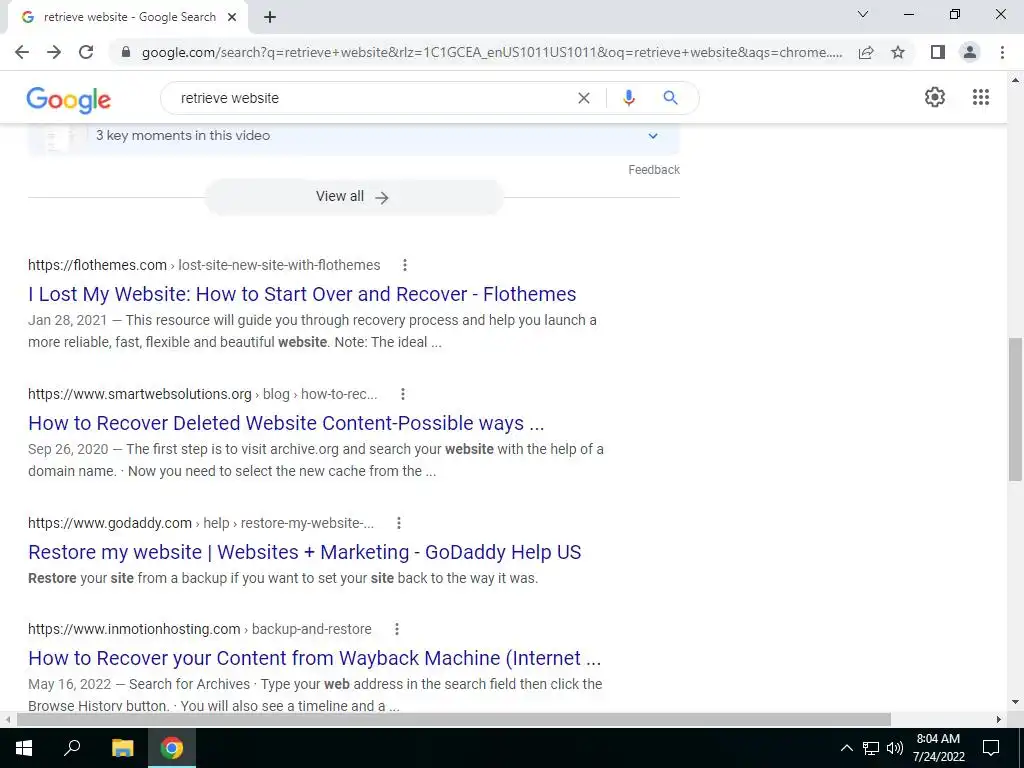This screenshot has height=768, width=1024.
Task: Open Windows taskbar search
Action: point(72,748)
